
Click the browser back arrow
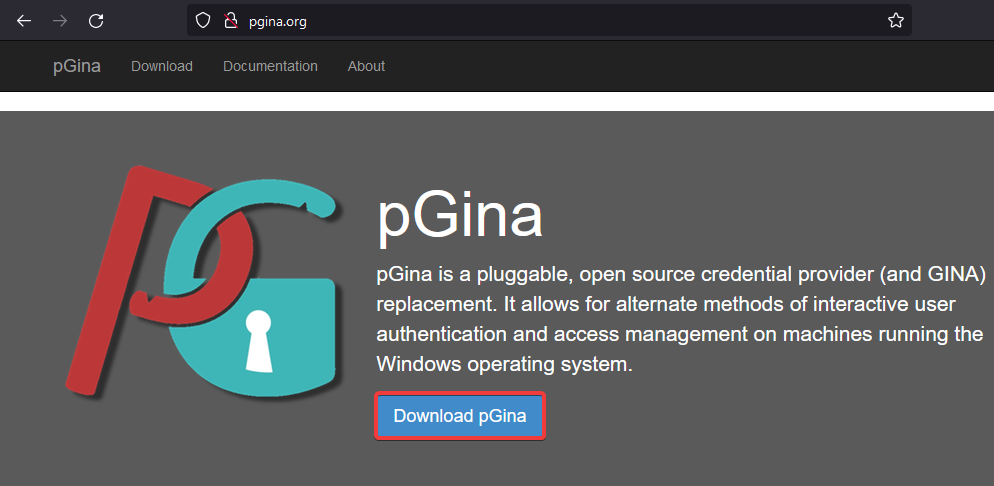point(24,20)
